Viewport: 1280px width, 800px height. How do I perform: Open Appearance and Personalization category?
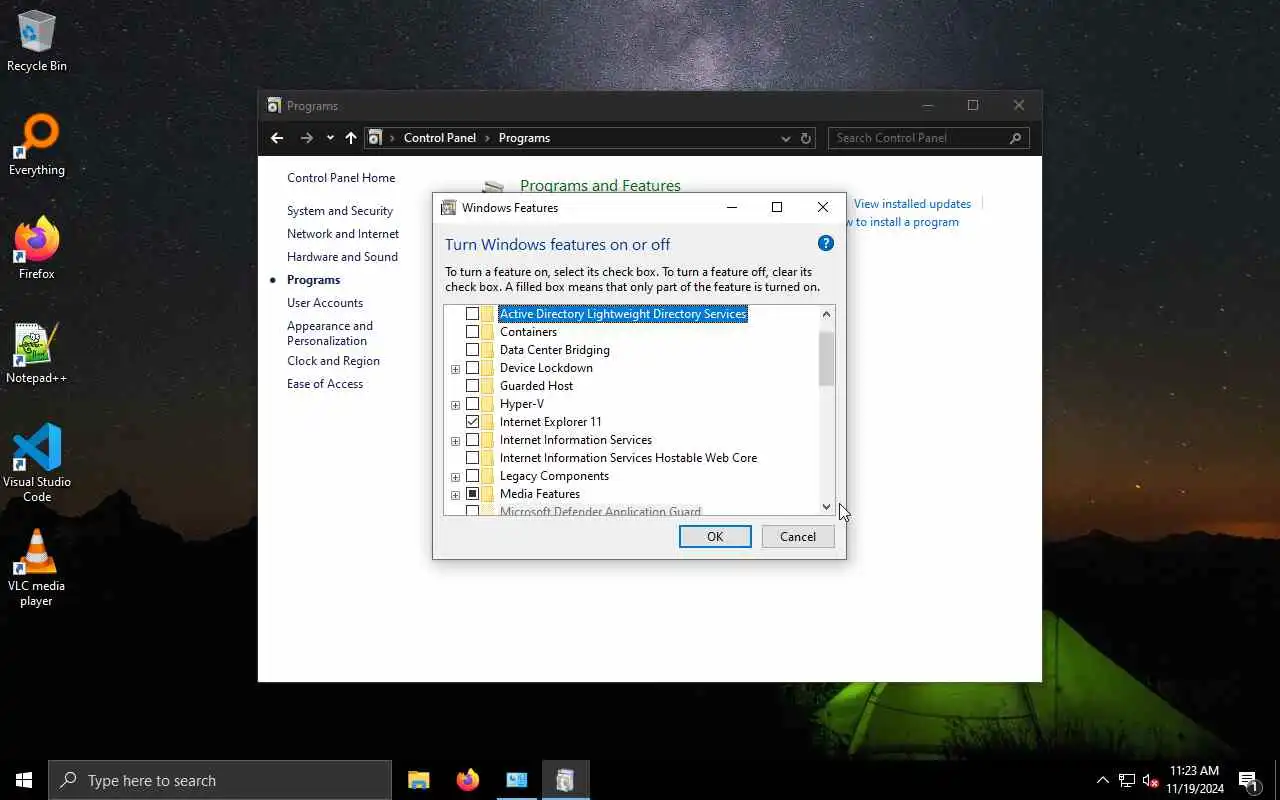pos(330,333)
